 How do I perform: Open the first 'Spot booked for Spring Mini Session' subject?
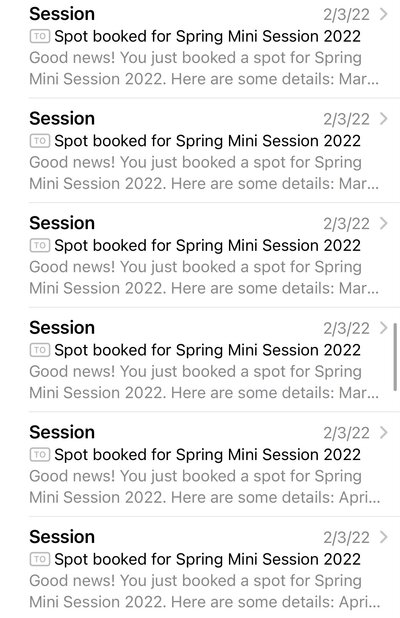click(207, 36)
